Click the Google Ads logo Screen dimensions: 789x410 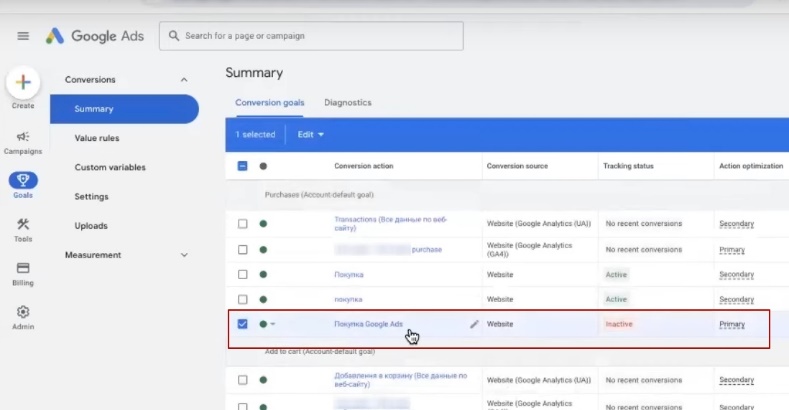point(95,36)
